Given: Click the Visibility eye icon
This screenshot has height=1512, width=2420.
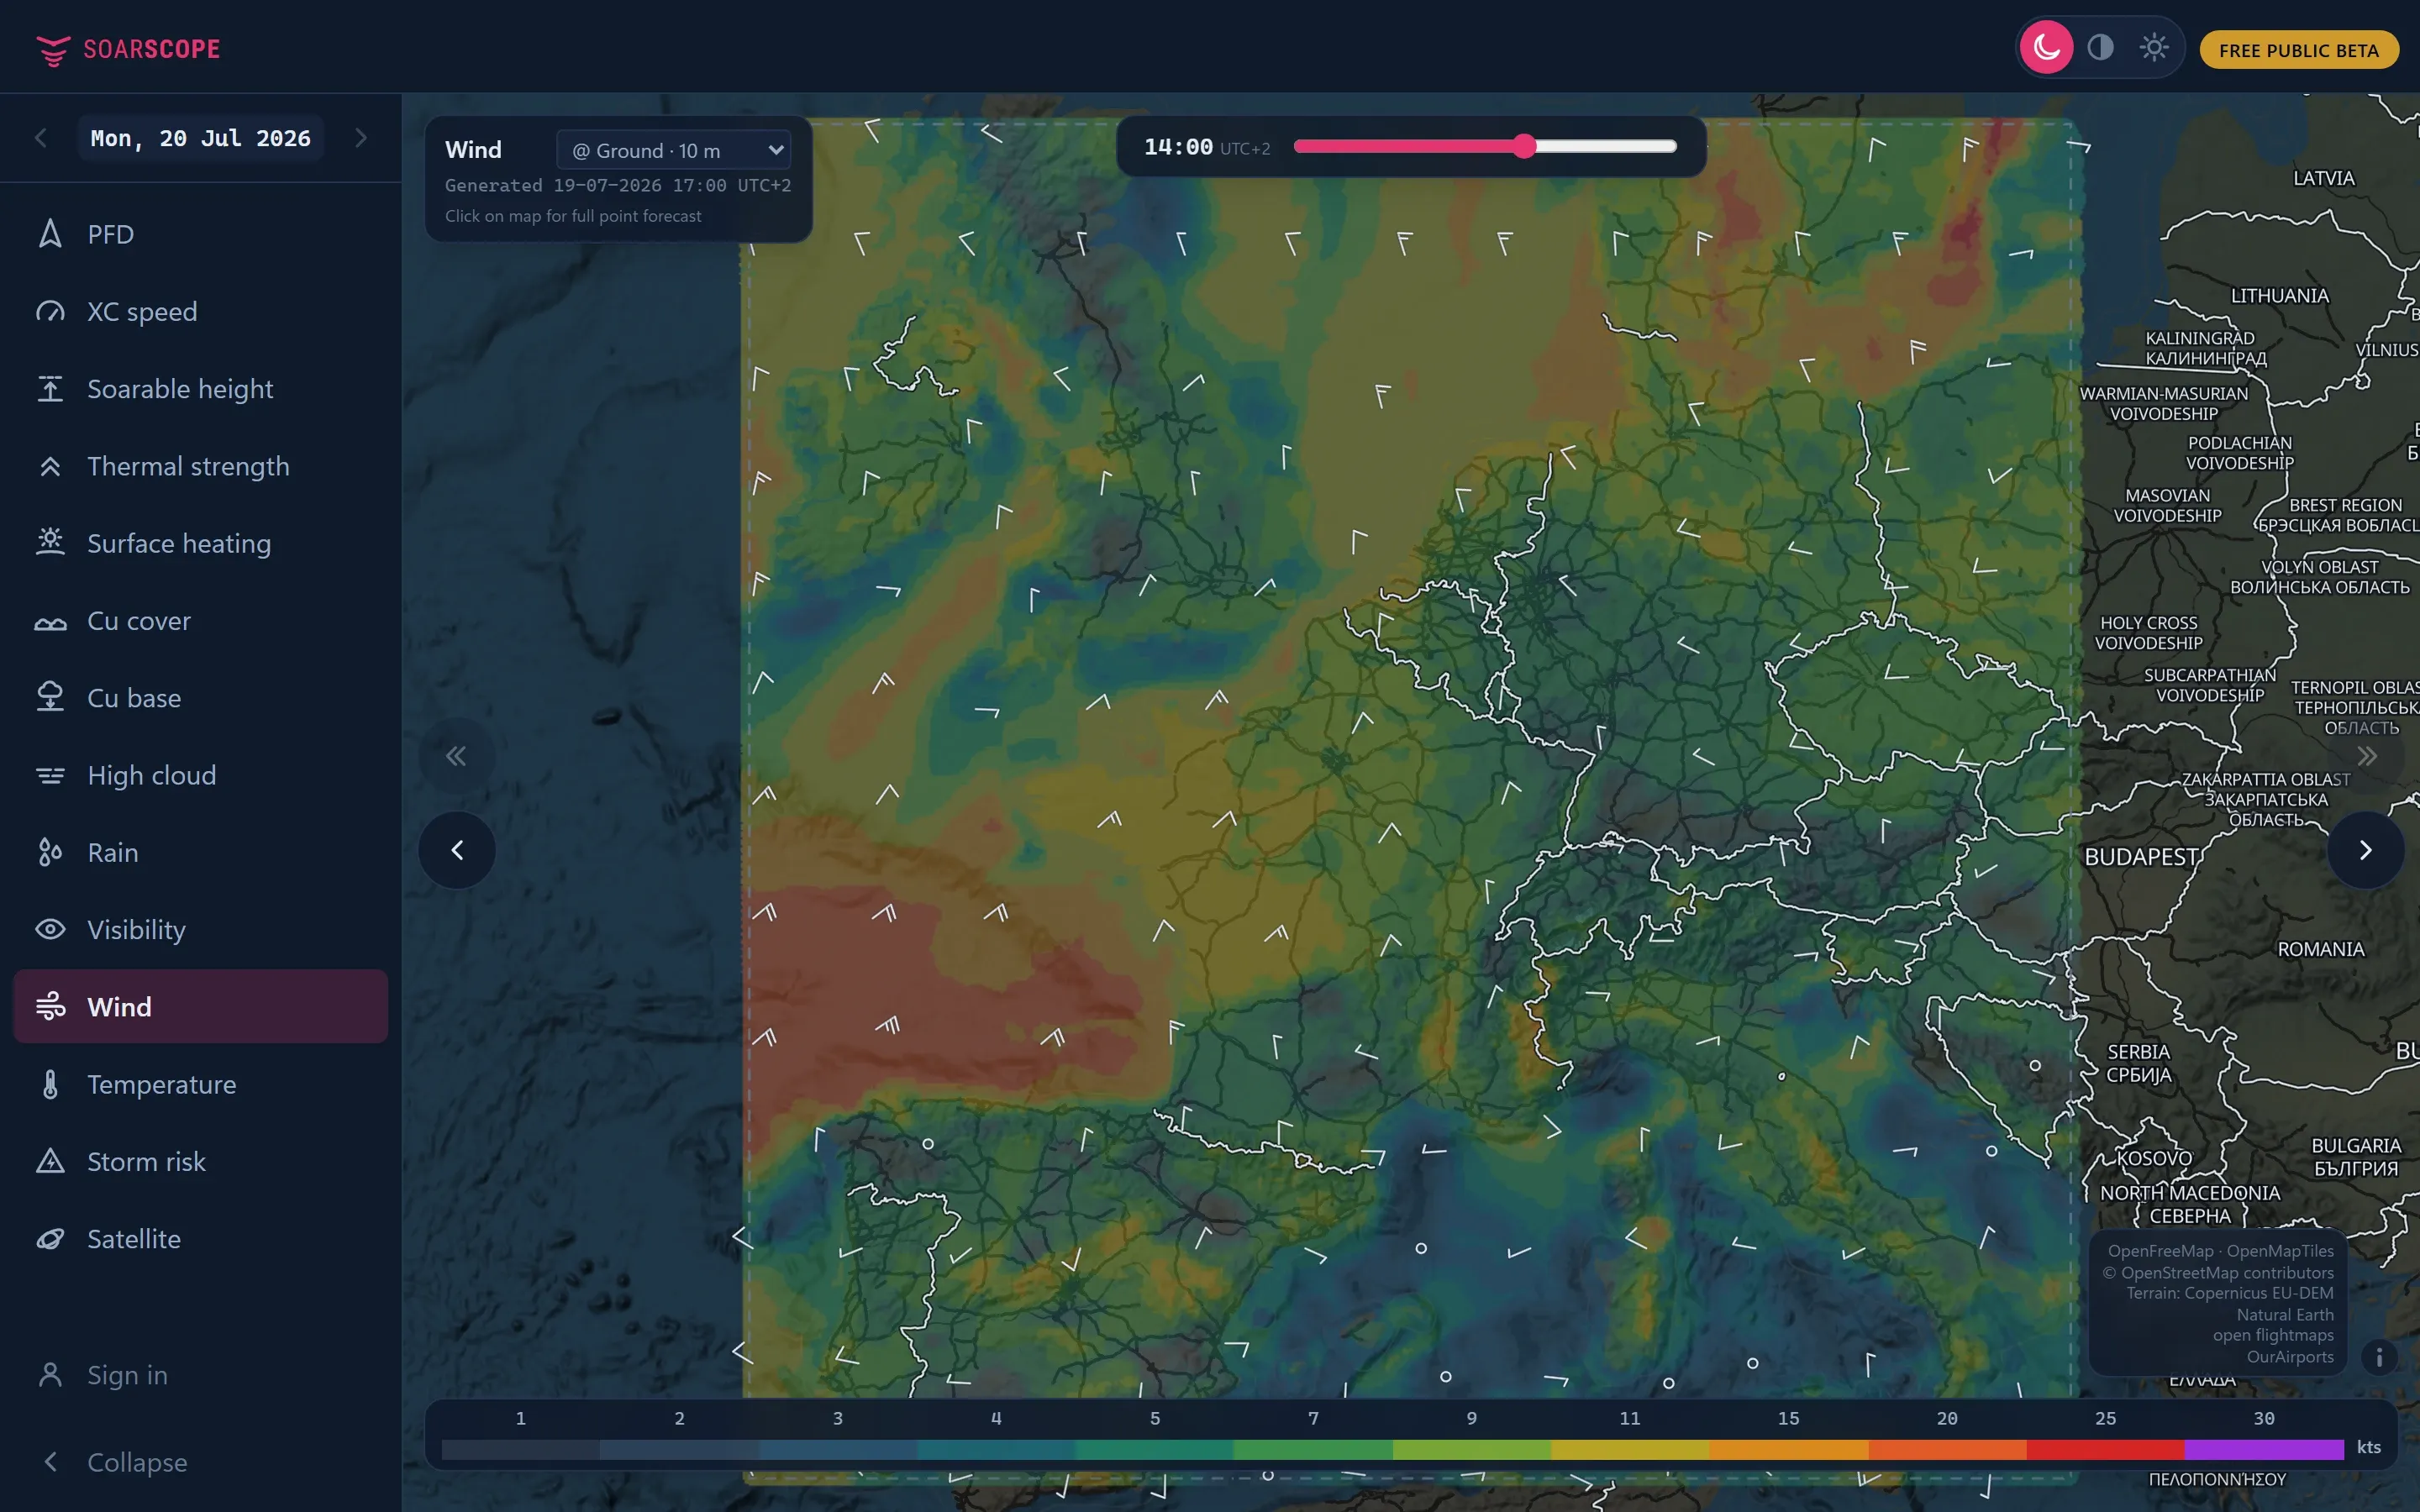Looking at the screenshot, I should [x=50, y=929].
